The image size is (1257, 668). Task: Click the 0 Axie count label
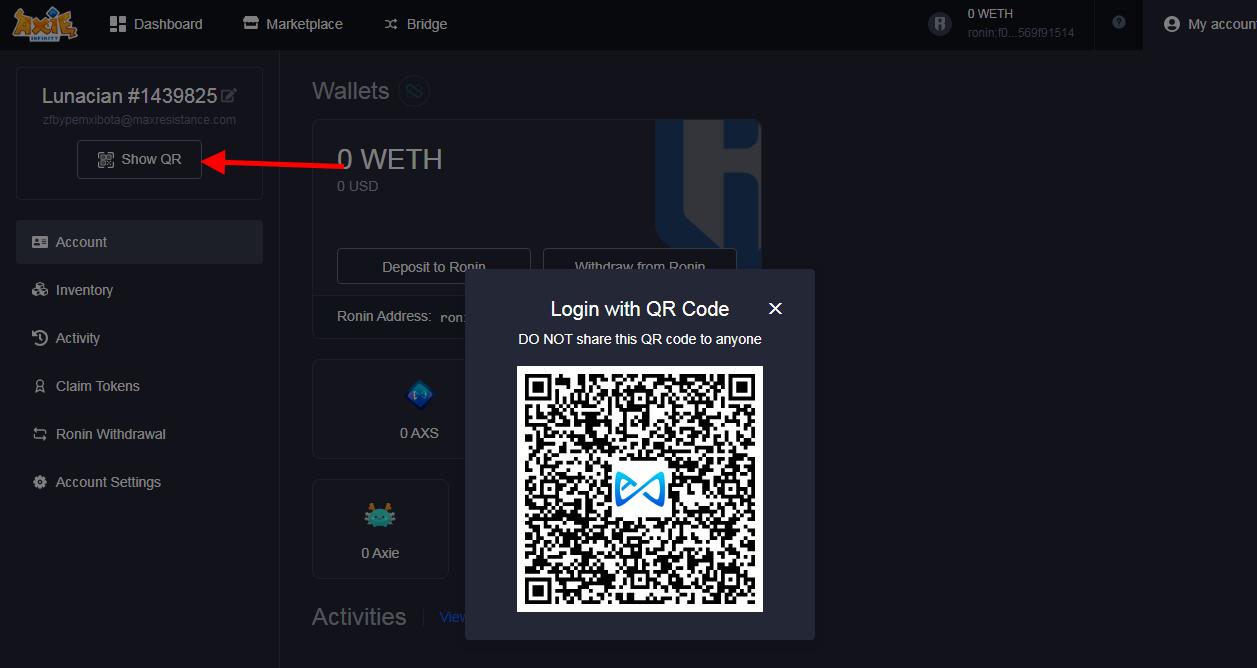(380, 553)
